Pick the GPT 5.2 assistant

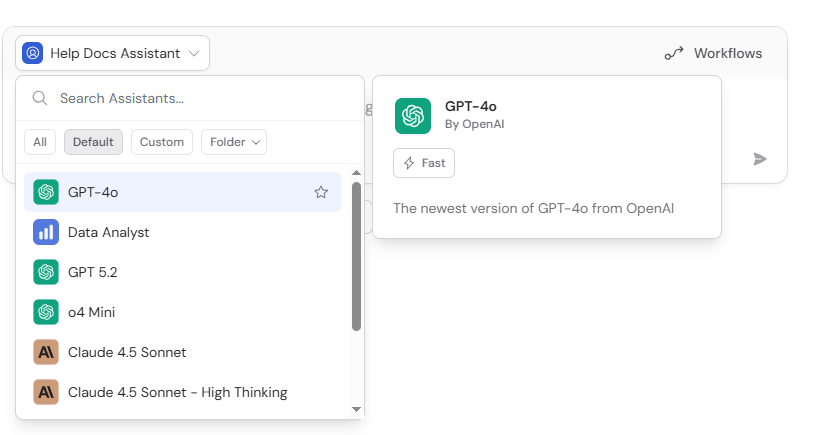pos(183,272)
